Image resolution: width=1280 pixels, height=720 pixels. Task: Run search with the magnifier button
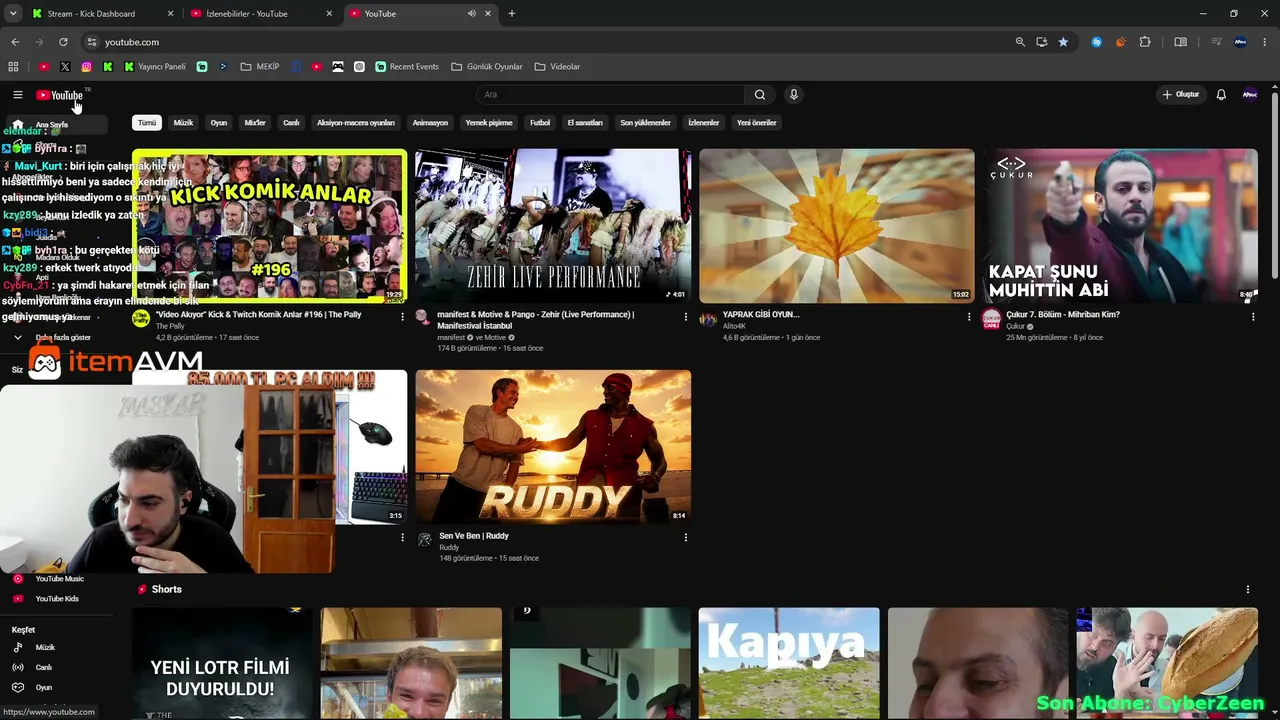point(760,95)
